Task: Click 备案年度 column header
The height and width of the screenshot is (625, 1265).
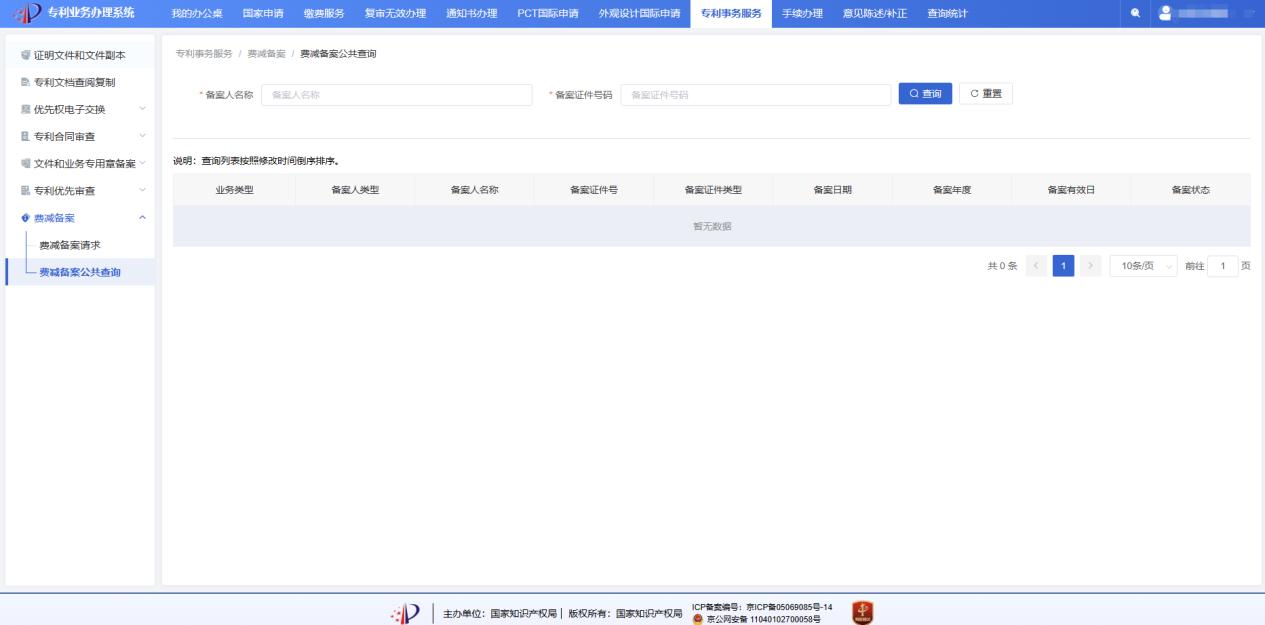Action: (952, 190)
